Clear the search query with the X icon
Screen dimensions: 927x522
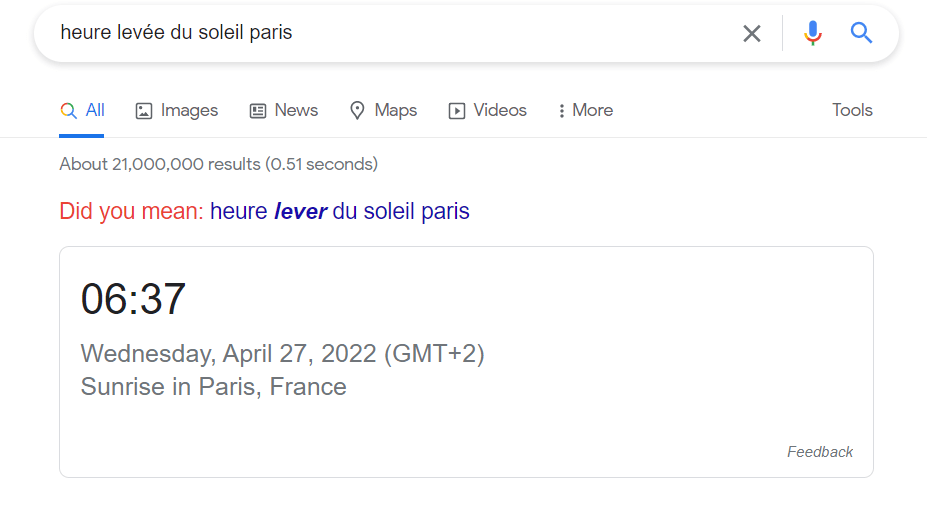(752, 33)
